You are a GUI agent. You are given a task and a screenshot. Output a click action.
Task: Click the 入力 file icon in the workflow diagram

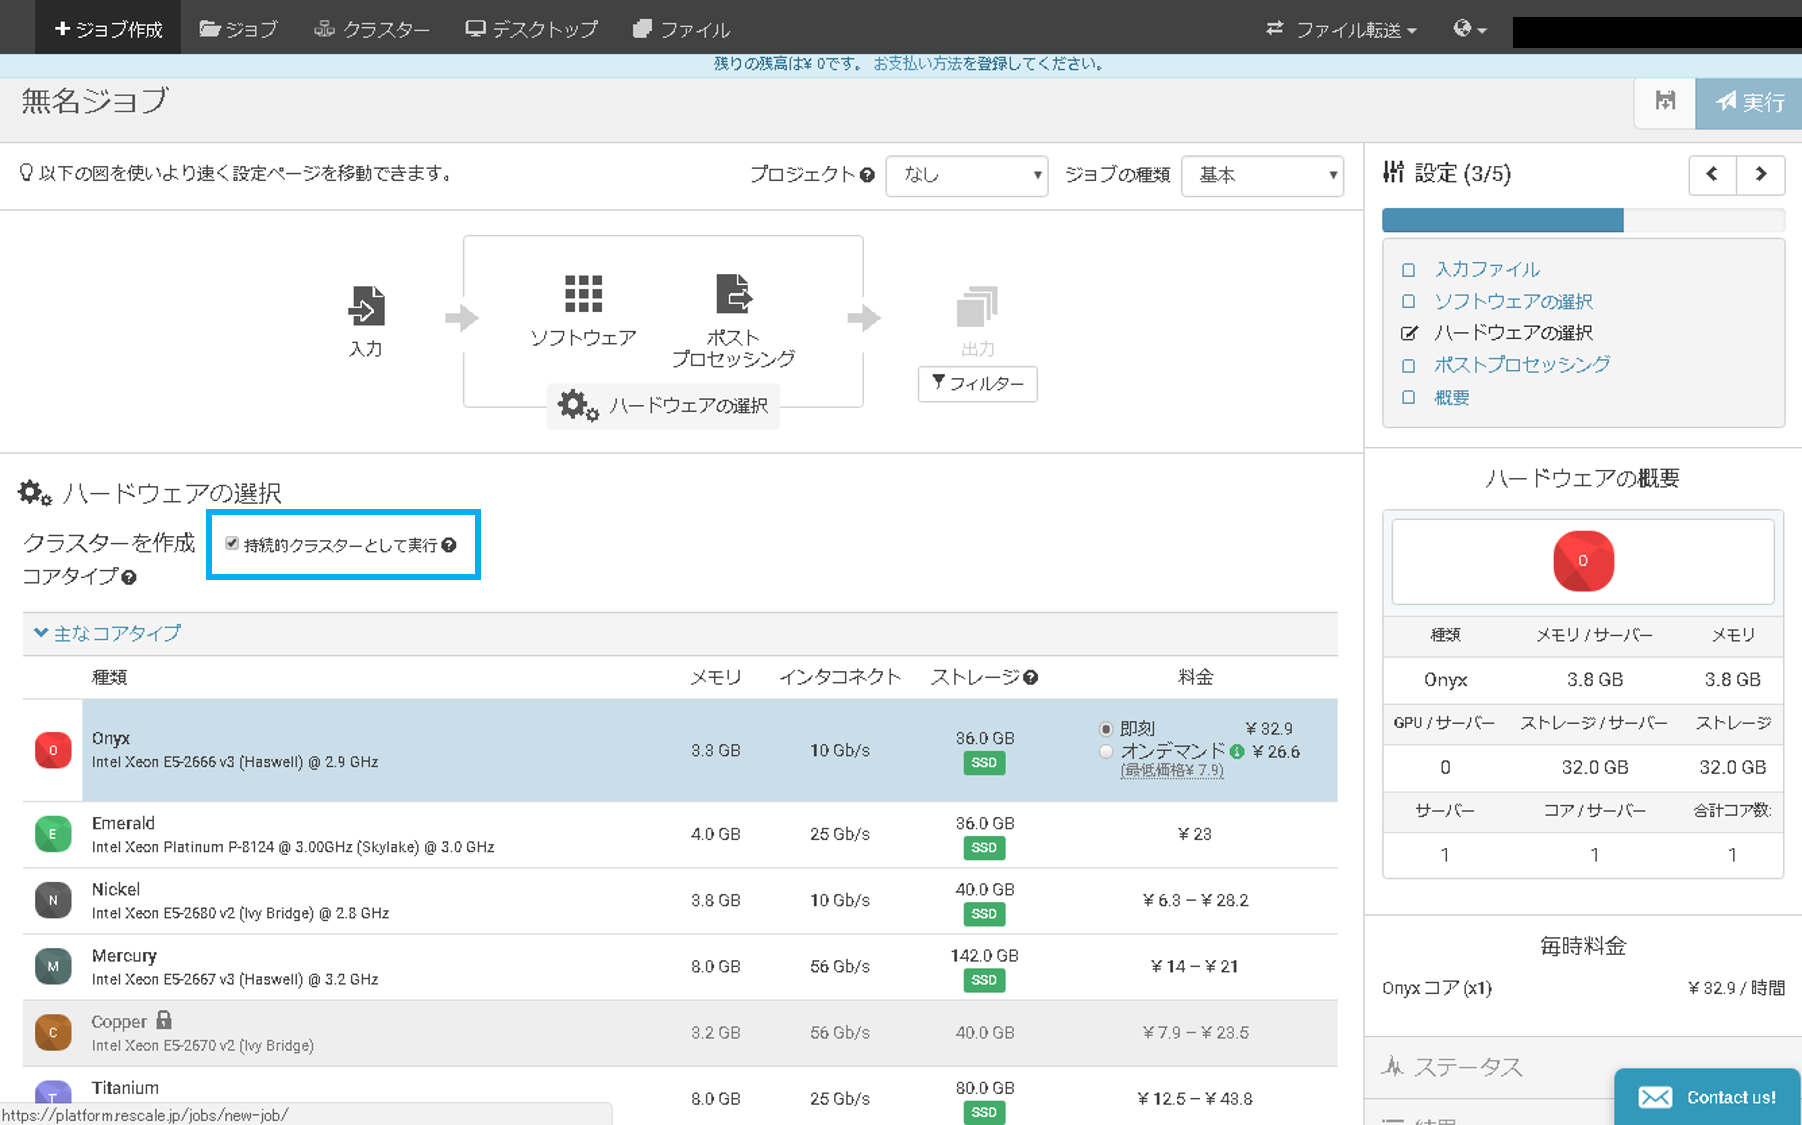point(366,306)
